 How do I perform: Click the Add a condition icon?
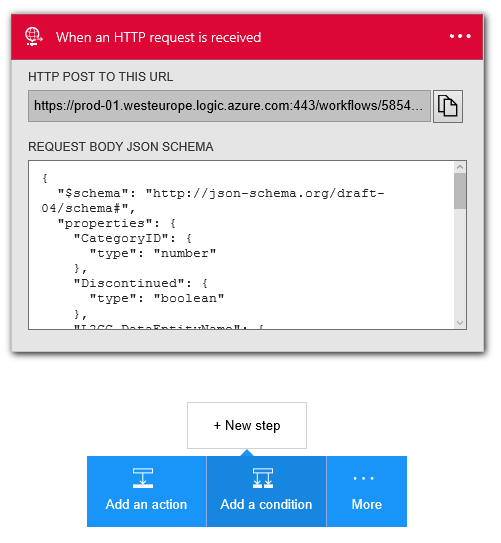pos(263,478)
